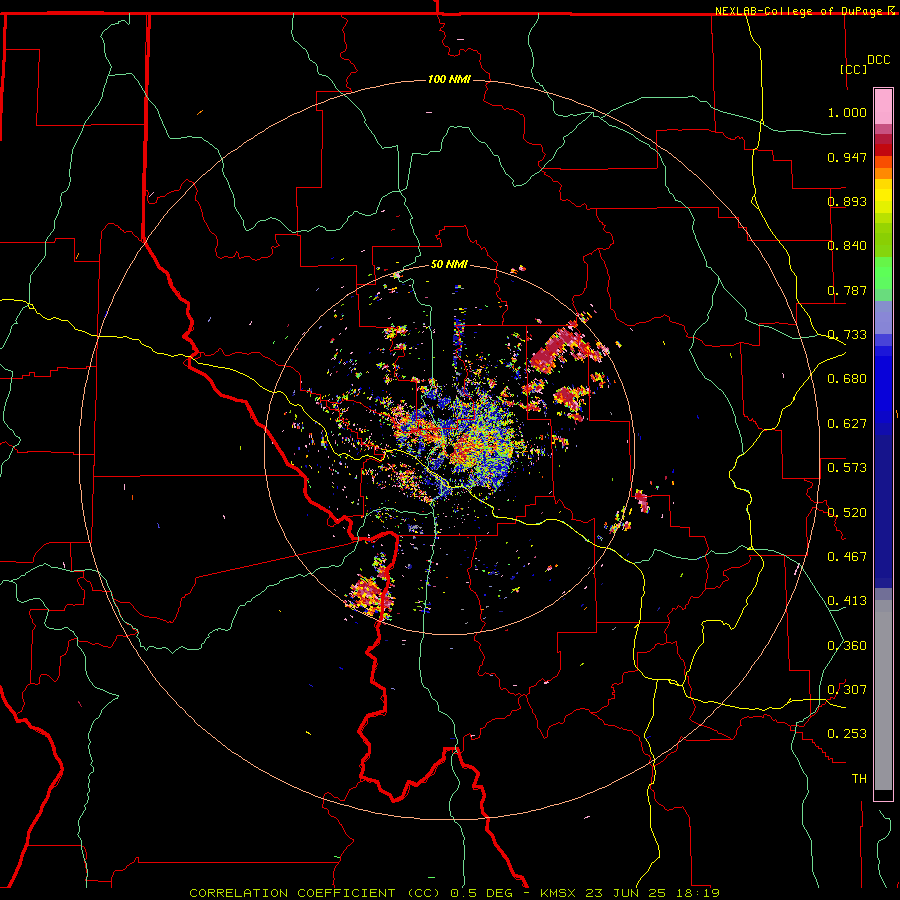Select the 1.000 value on the scale
This screenshot has width=900, height=900.
coord(847,112)
